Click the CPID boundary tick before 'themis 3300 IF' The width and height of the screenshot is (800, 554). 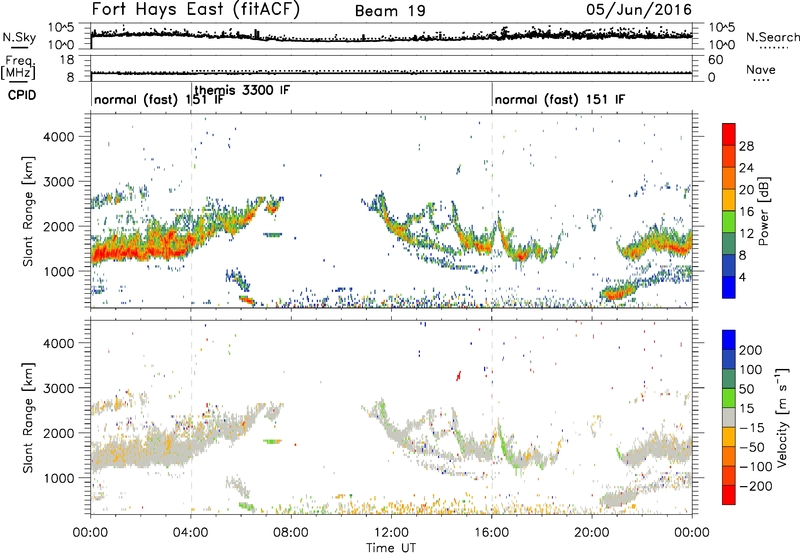191,94
